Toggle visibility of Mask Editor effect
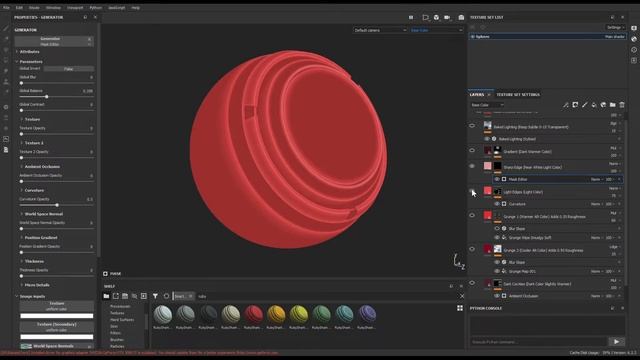640x360 pixels. (497, 179)
